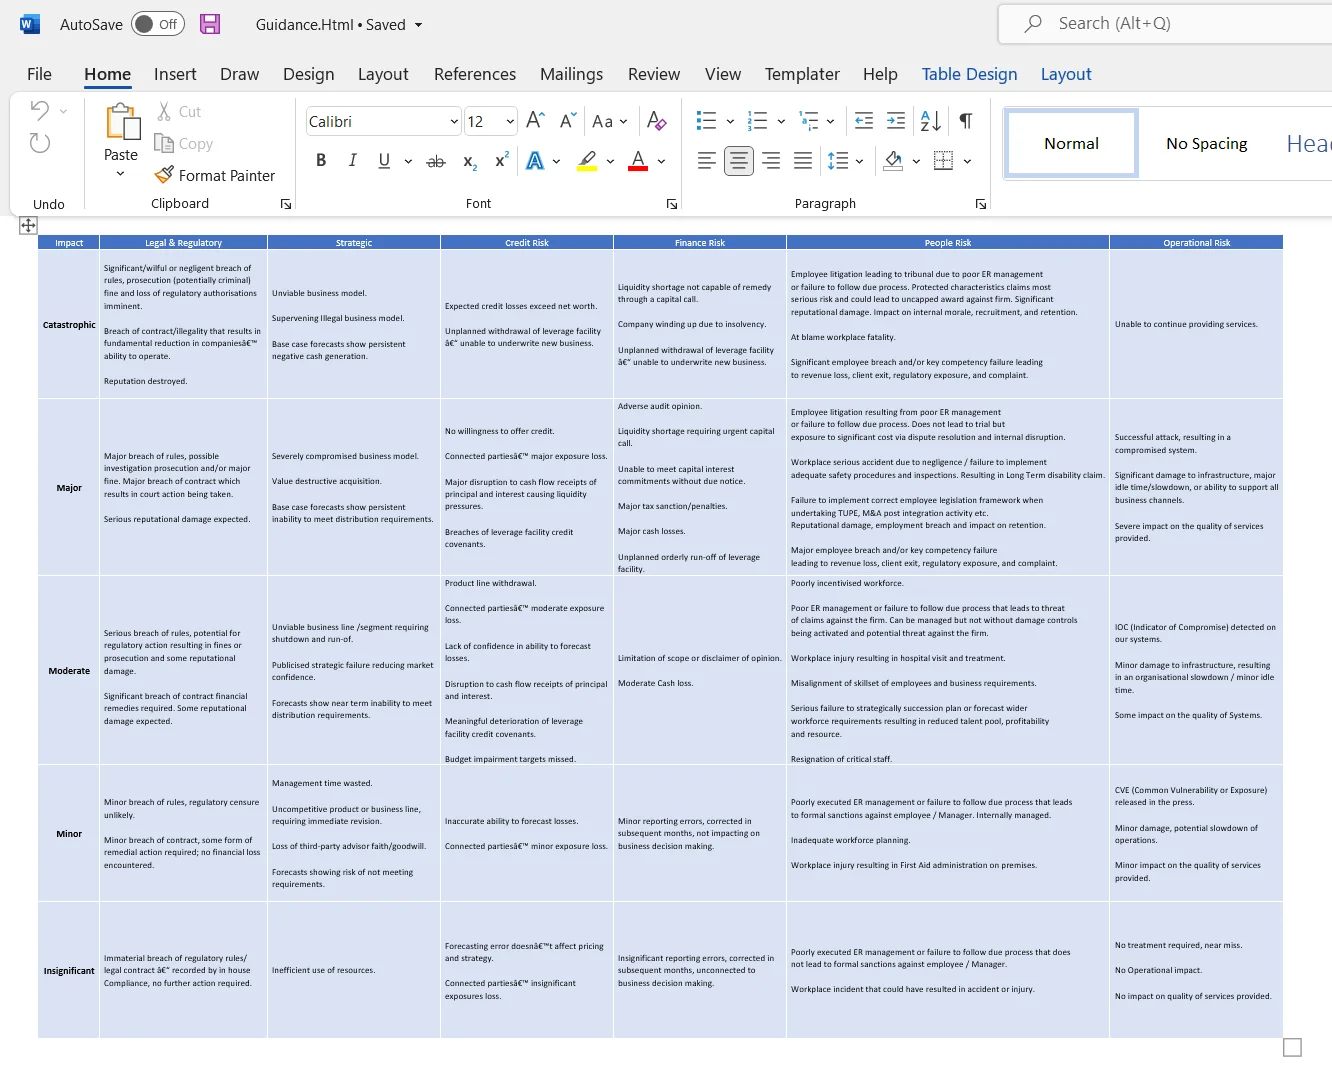
Task: Expand Paragraph dialog launcher
Action: (981, 204)
